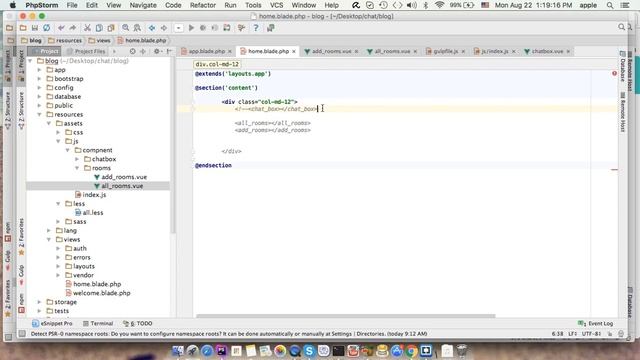
Task: Close the app.blade.php tab
Action: (x=229, y=51)
